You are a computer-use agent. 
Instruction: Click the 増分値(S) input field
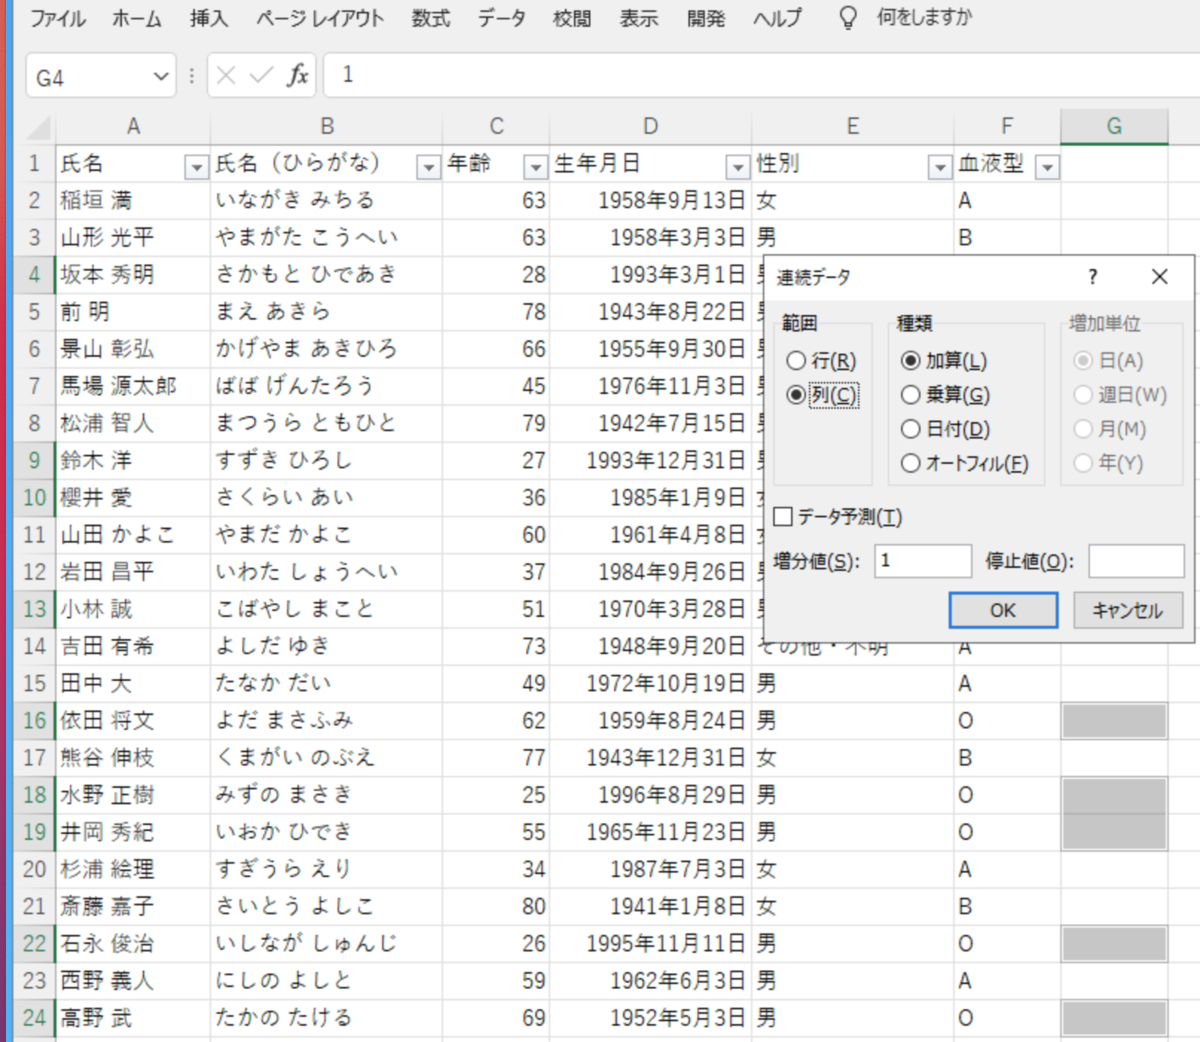(x=923, y=561)
